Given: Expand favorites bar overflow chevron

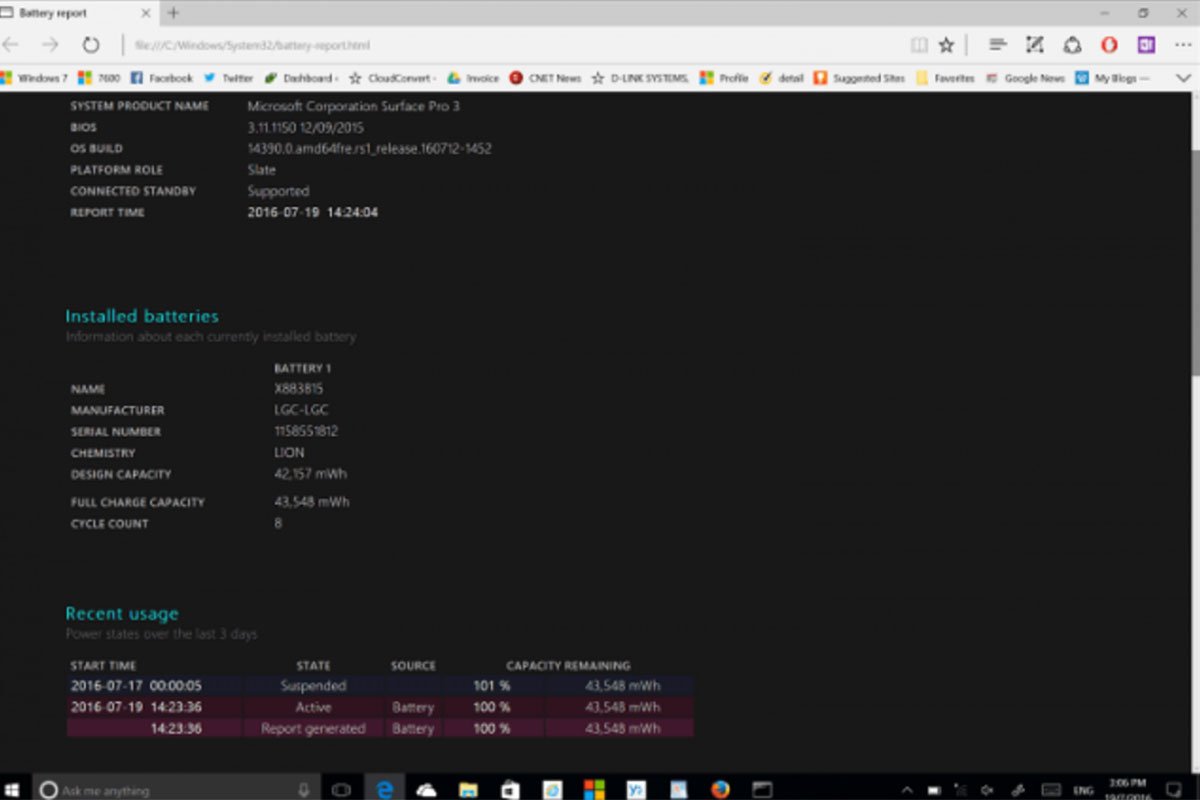Looking at the screenshot, I should coord(1183,78).
